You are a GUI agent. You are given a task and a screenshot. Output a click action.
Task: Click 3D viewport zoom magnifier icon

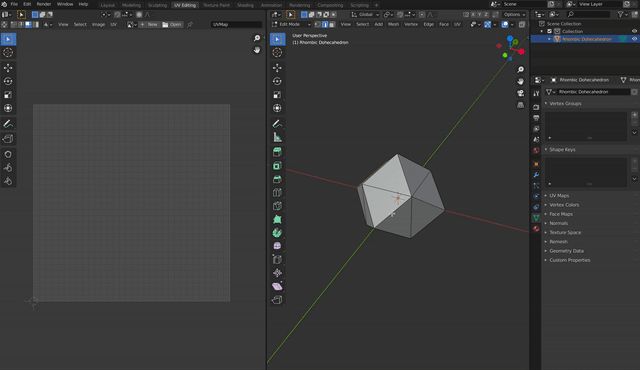click(520, 70)
